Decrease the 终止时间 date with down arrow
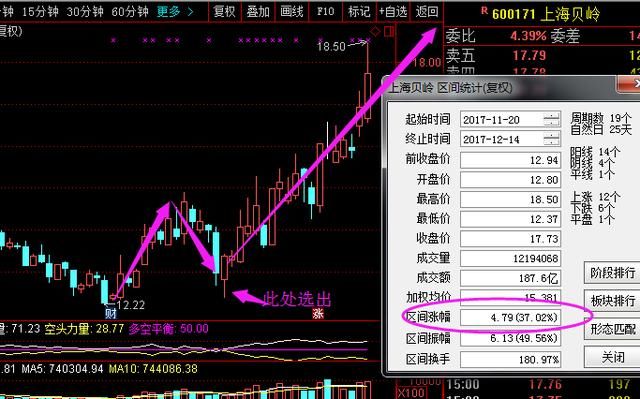 [x=552, y=143]
